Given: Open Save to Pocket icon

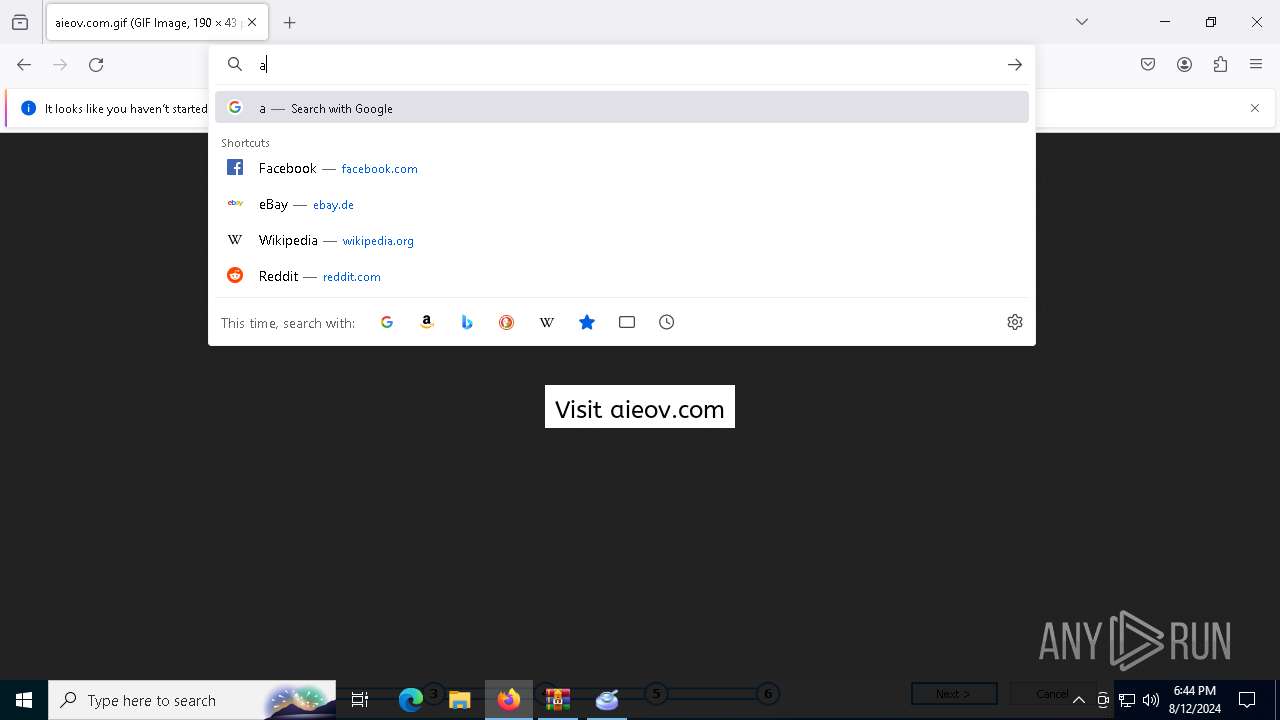Looking at the screenshot, I should [1148, 65].
